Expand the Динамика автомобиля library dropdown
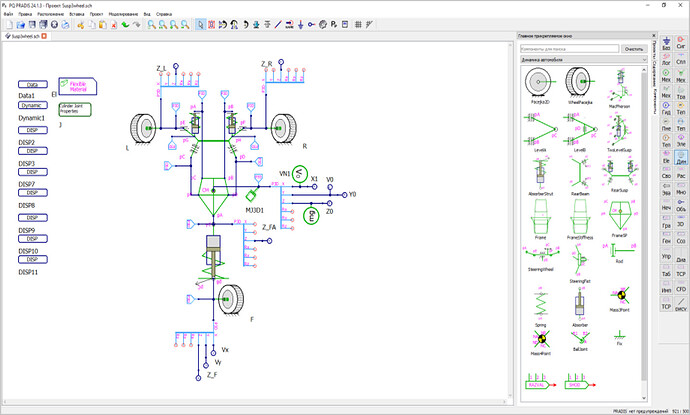Image resolution: width=690 pixels, height=415 pixels. (584, 59)
